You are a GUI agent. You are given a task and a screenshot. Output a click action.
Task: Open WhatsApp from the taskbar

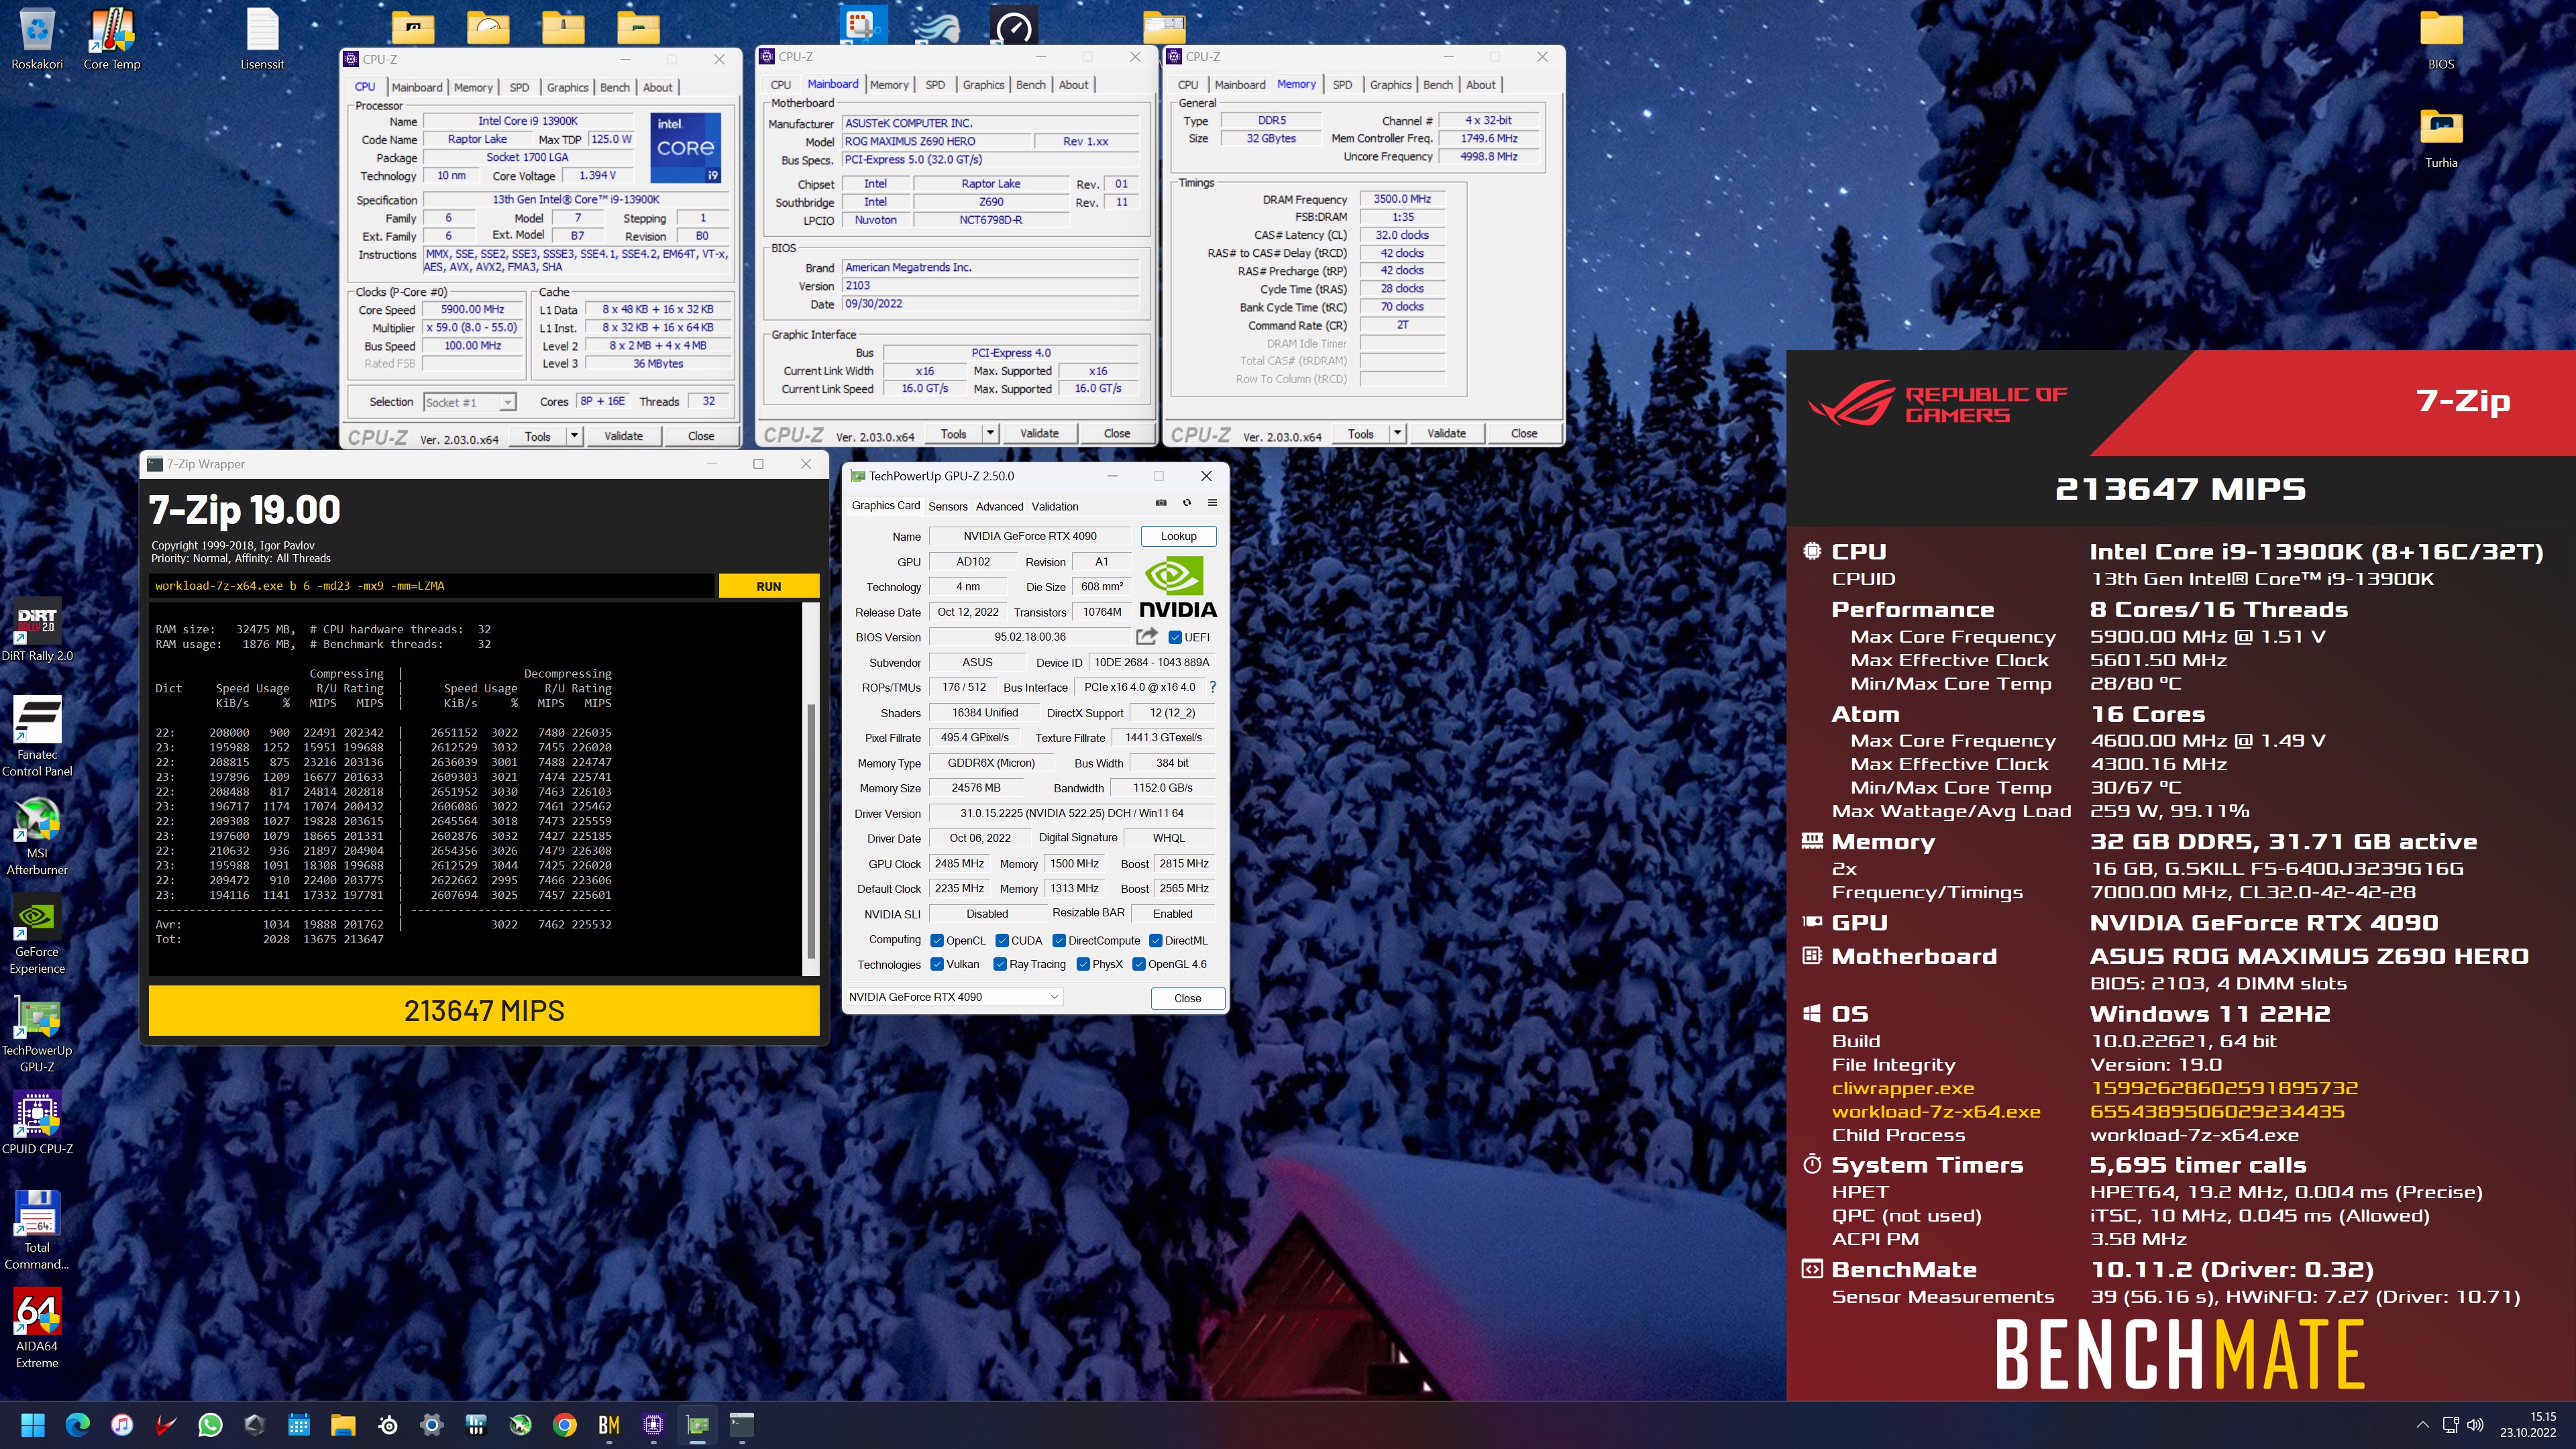coord(210,1425)
